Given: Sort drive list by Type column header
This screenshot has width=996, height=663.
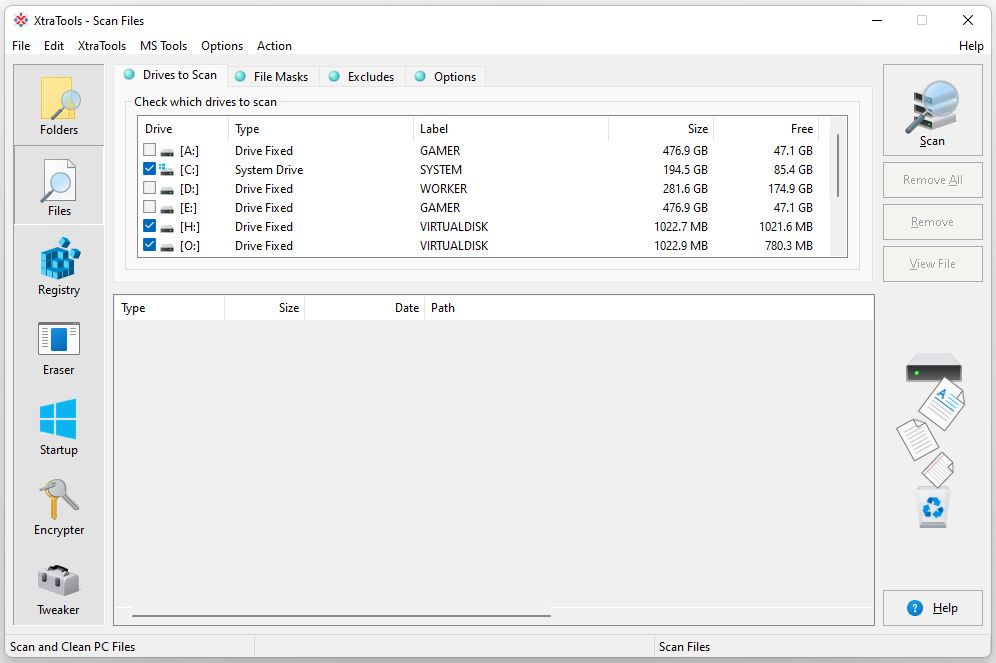Looking at the screenshot, I should pos(321,129).
